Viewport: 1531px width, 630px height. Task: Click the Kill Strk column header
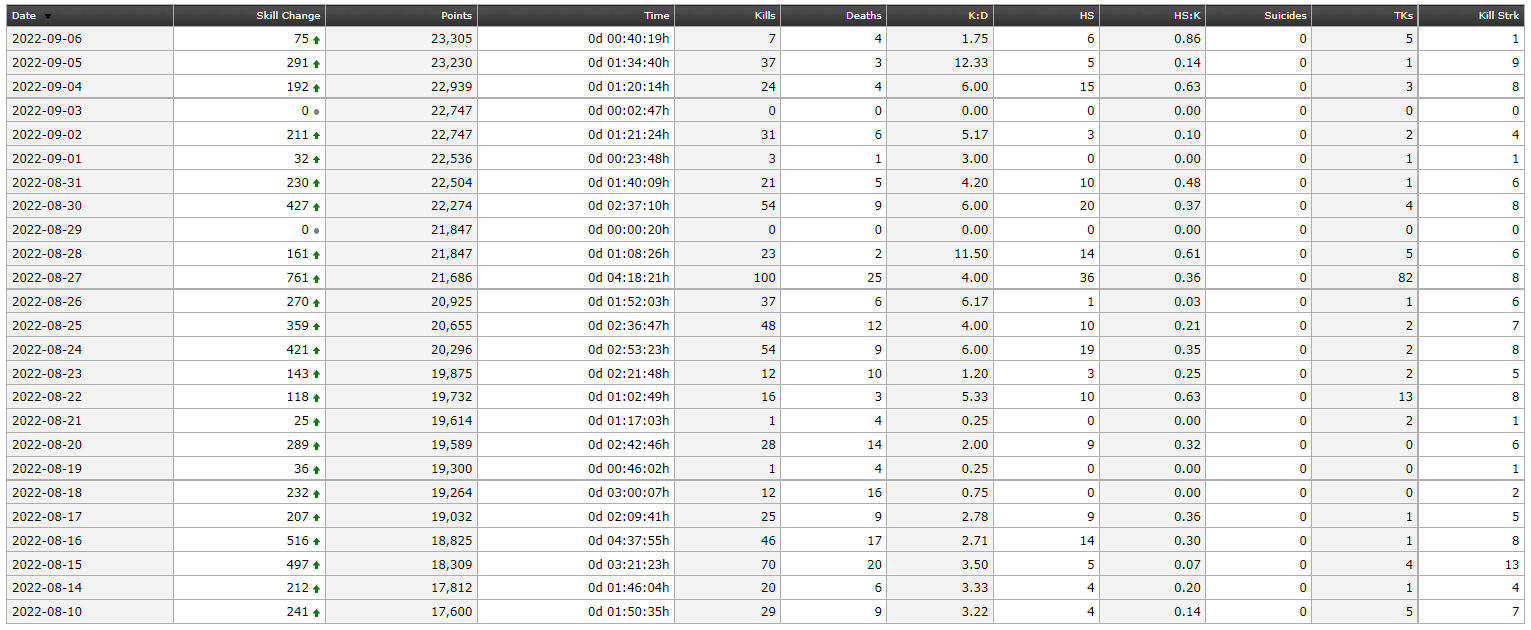(1499, 16)
